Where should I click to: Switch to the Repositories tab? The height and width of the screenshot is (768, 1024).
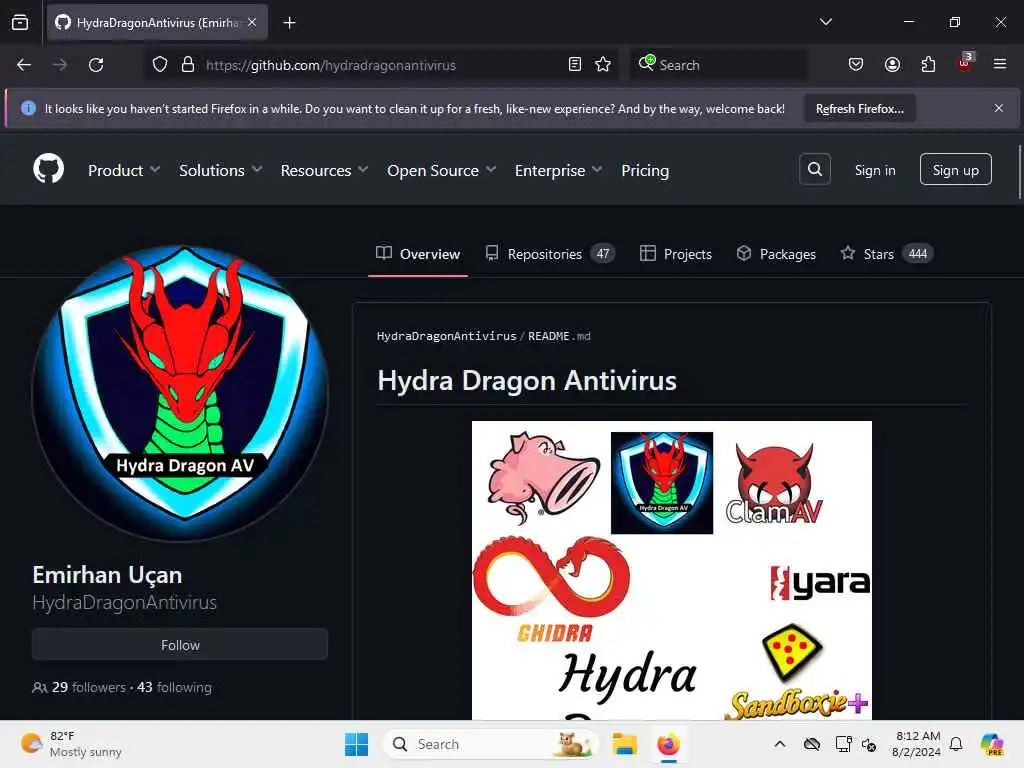point(550,254)
